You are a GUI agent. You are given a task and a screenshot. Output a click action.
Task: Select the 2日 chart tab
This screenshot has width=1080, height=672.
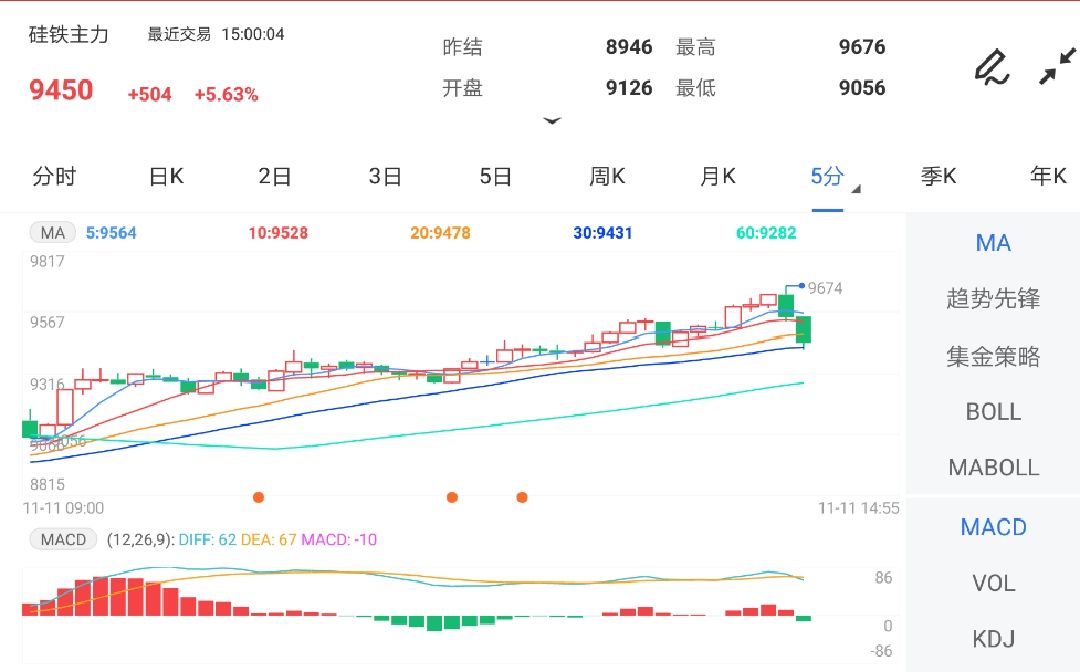tap(274, 176)
